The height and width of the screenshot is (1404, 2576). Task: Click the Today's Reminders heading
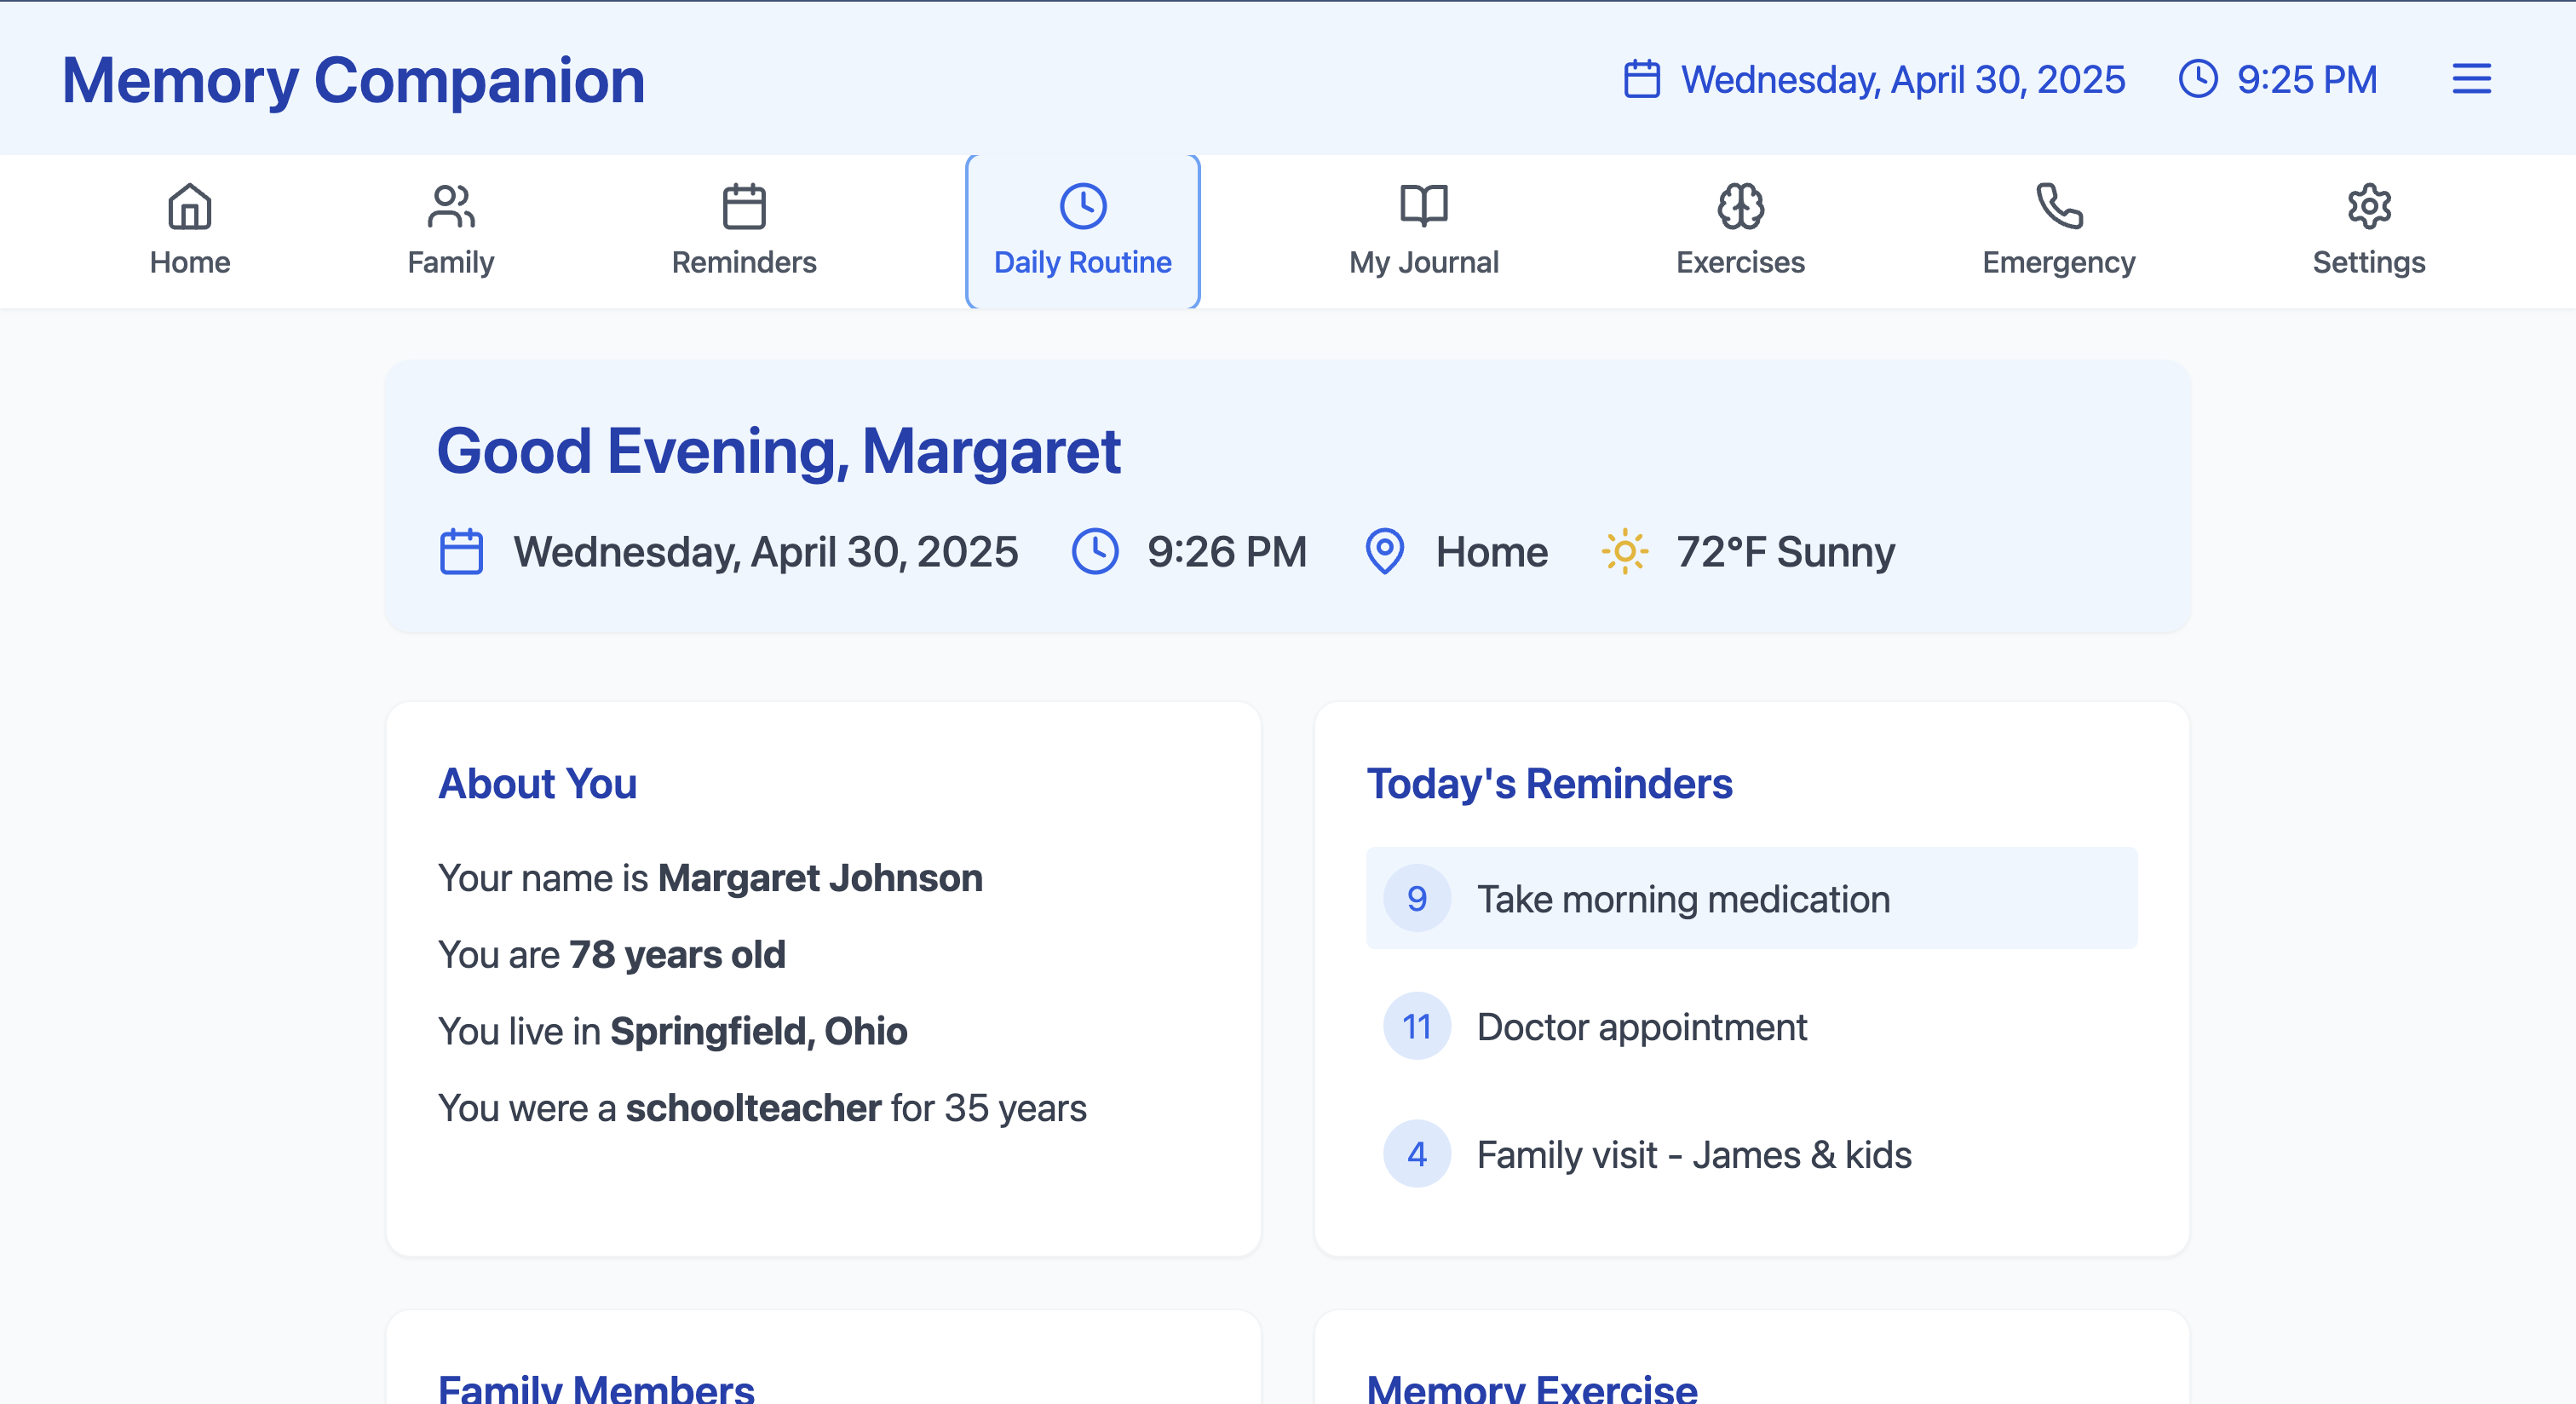pyautogui.click(x=1549, y=784)
